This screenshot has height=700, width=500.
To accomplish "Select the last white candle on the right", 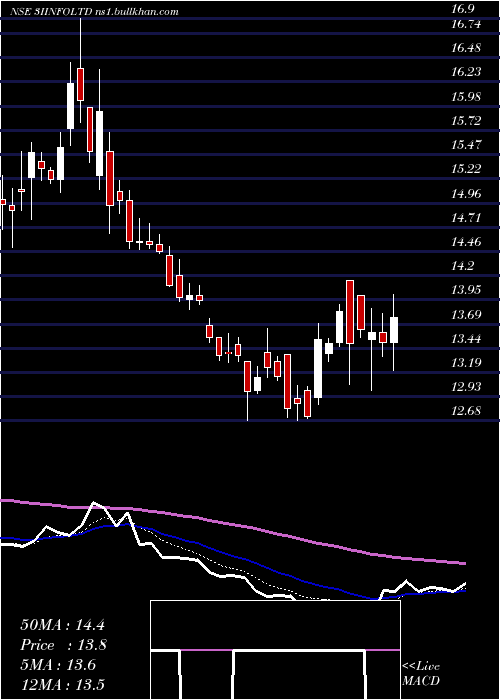I will pyautogui.click(x=393, y=332).
